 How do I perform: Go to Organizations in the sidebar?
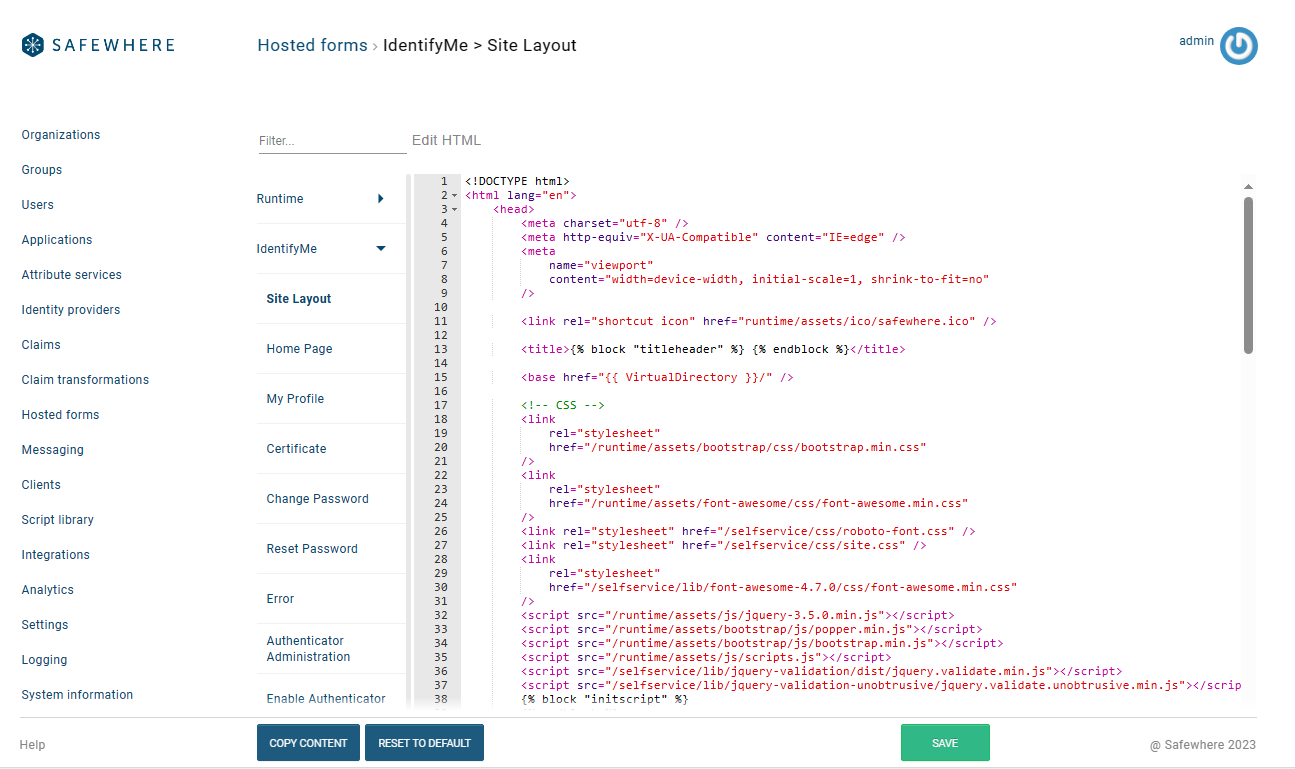point(61,135)
